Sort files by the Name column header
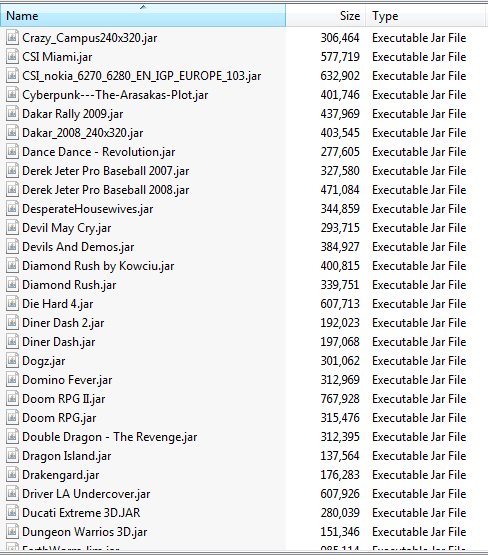This screenshot has height=556, width=488. point(143,16)
